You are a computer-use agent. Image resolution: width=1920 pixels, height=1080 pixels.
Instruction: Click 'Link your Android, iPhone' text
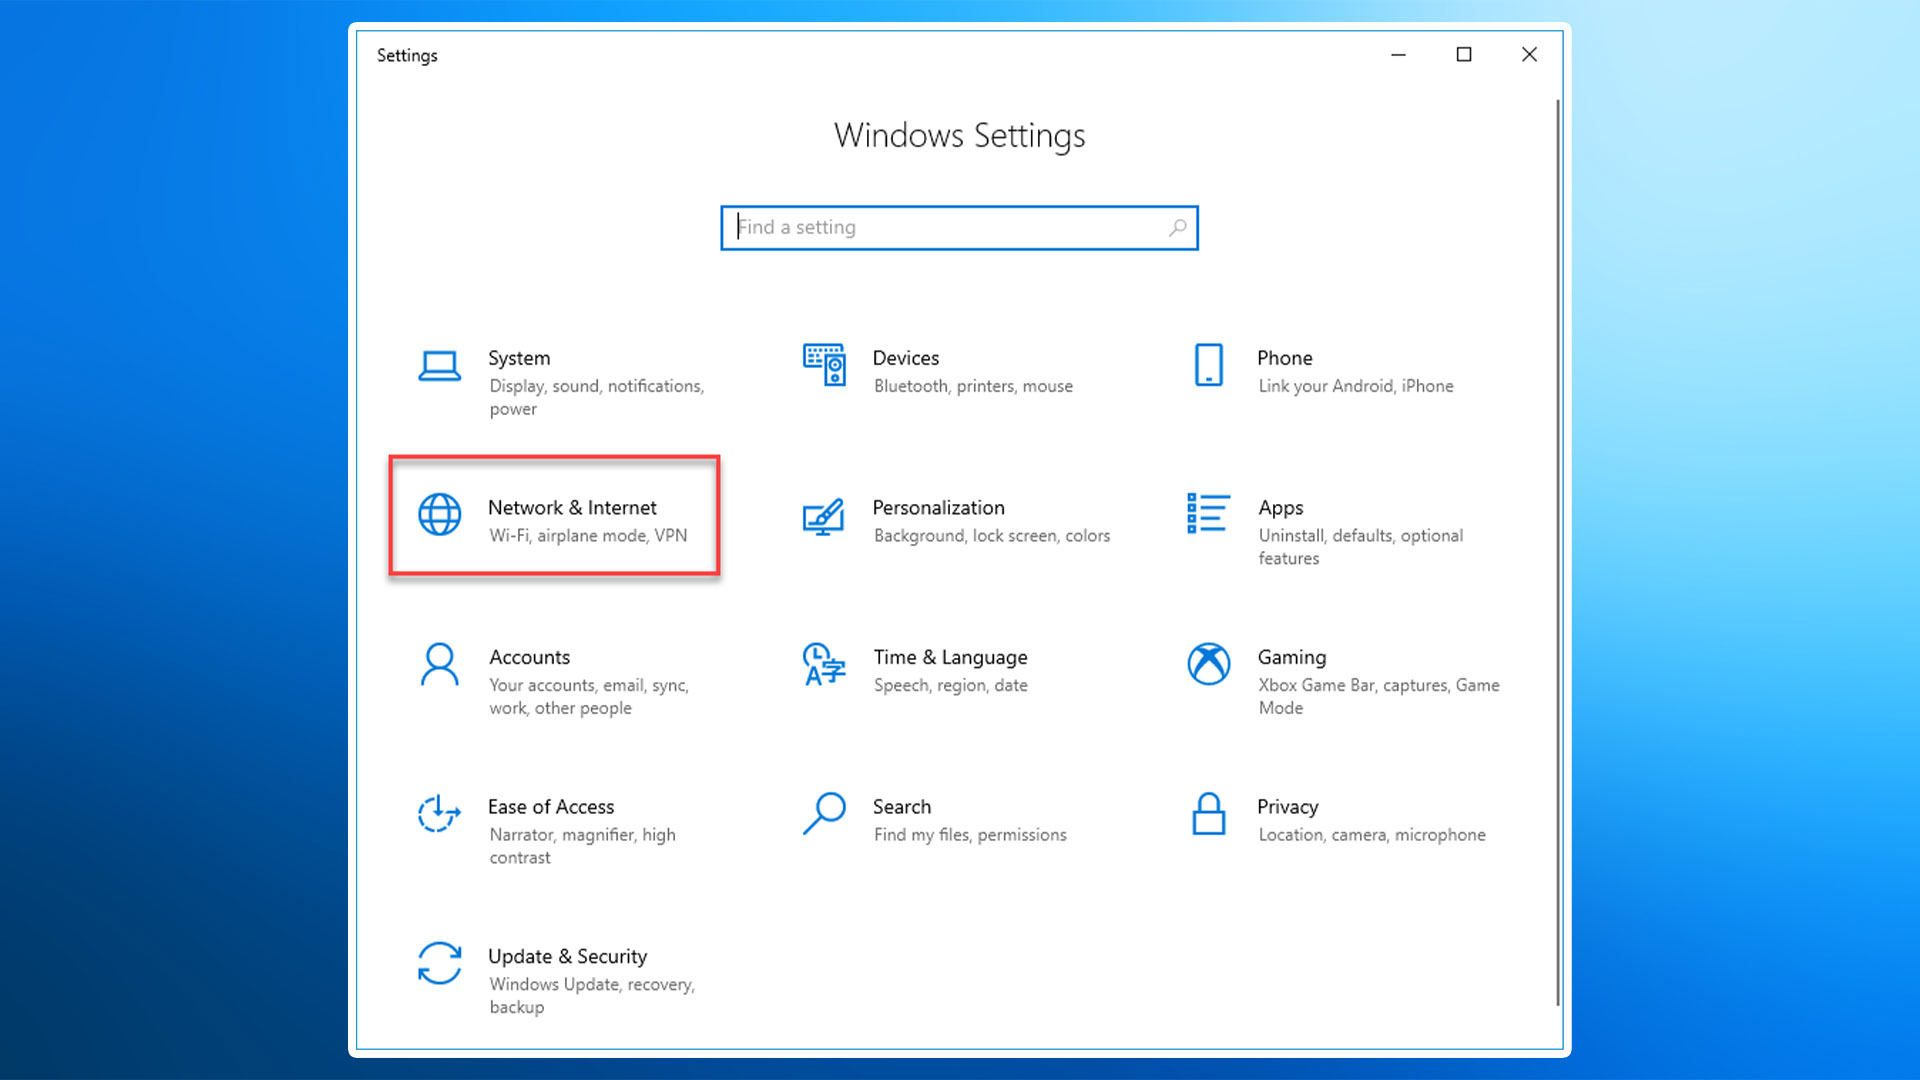[x=1356, y=386]
